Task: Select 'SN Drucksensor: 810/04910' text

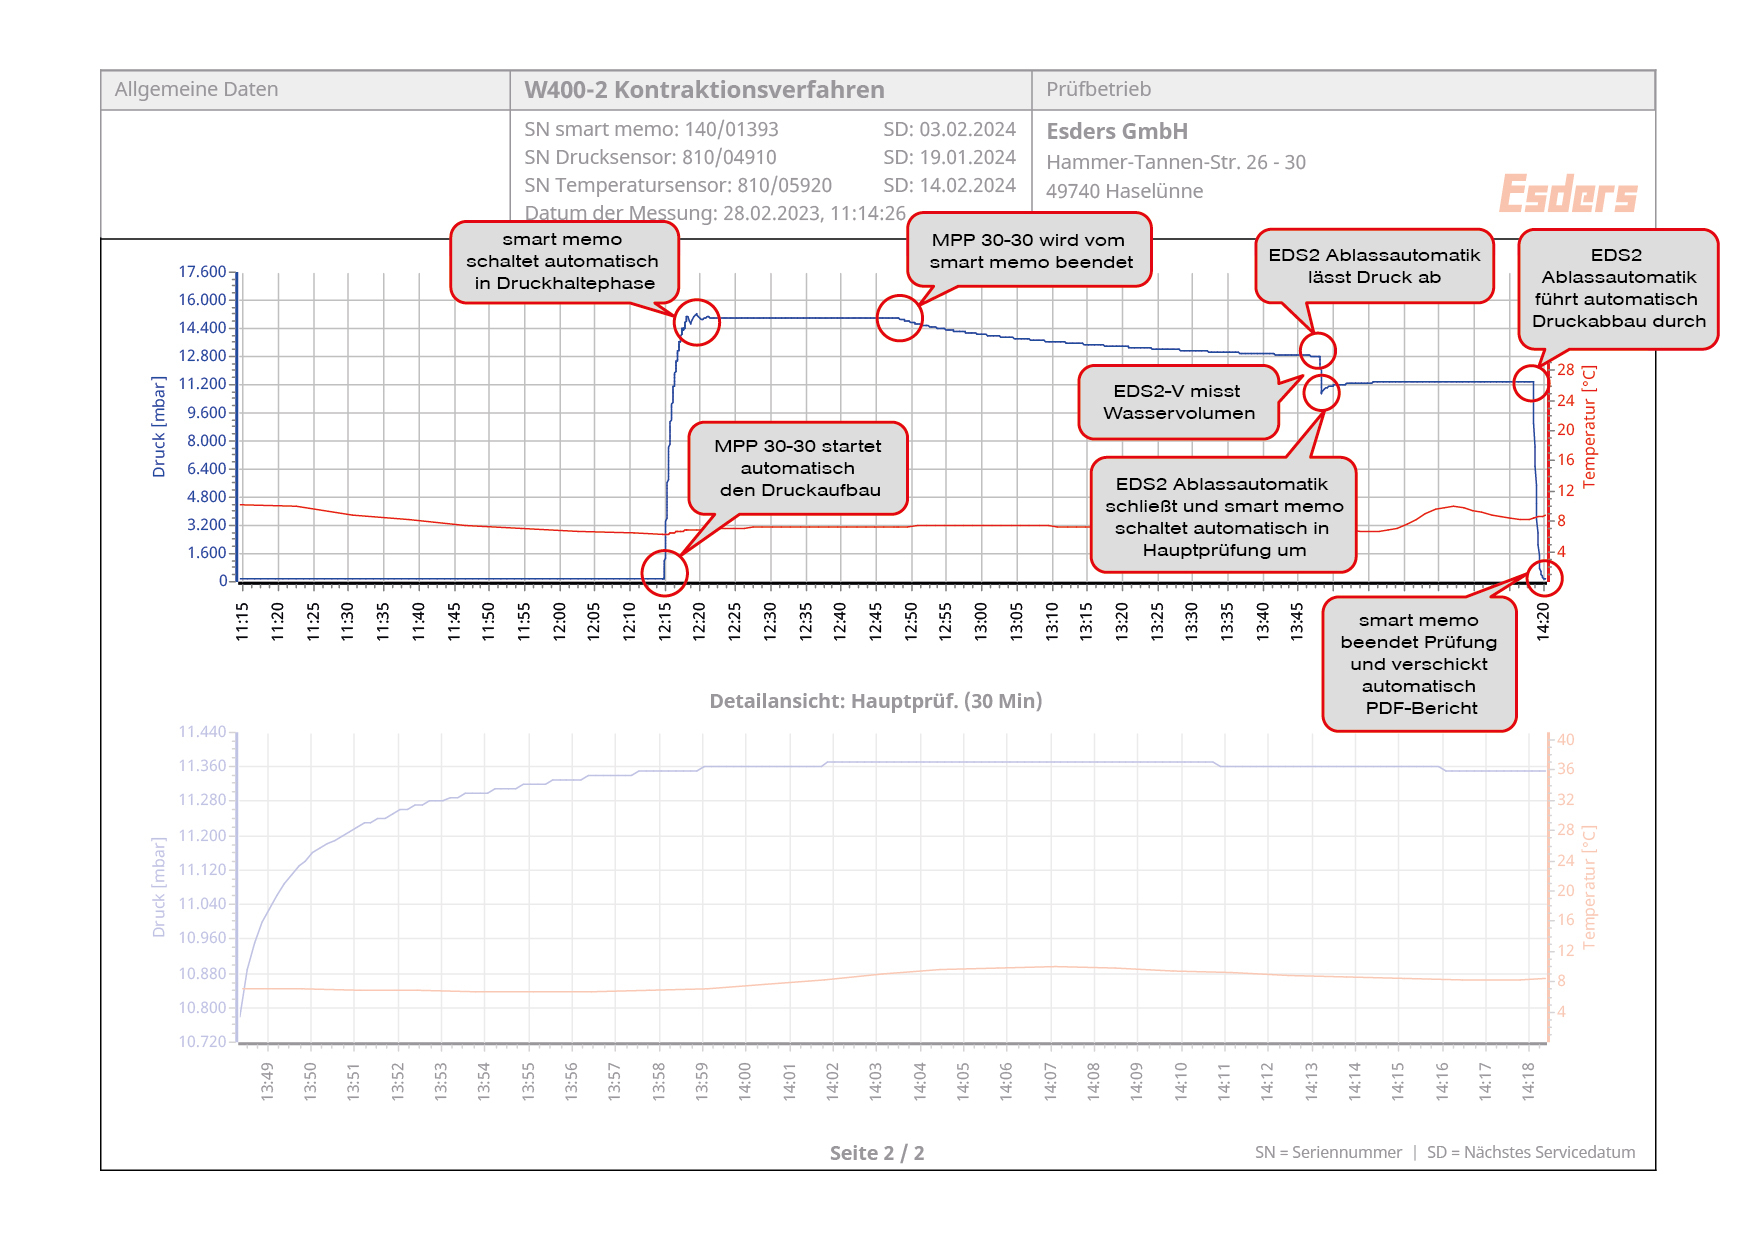Action: [650, 157]
